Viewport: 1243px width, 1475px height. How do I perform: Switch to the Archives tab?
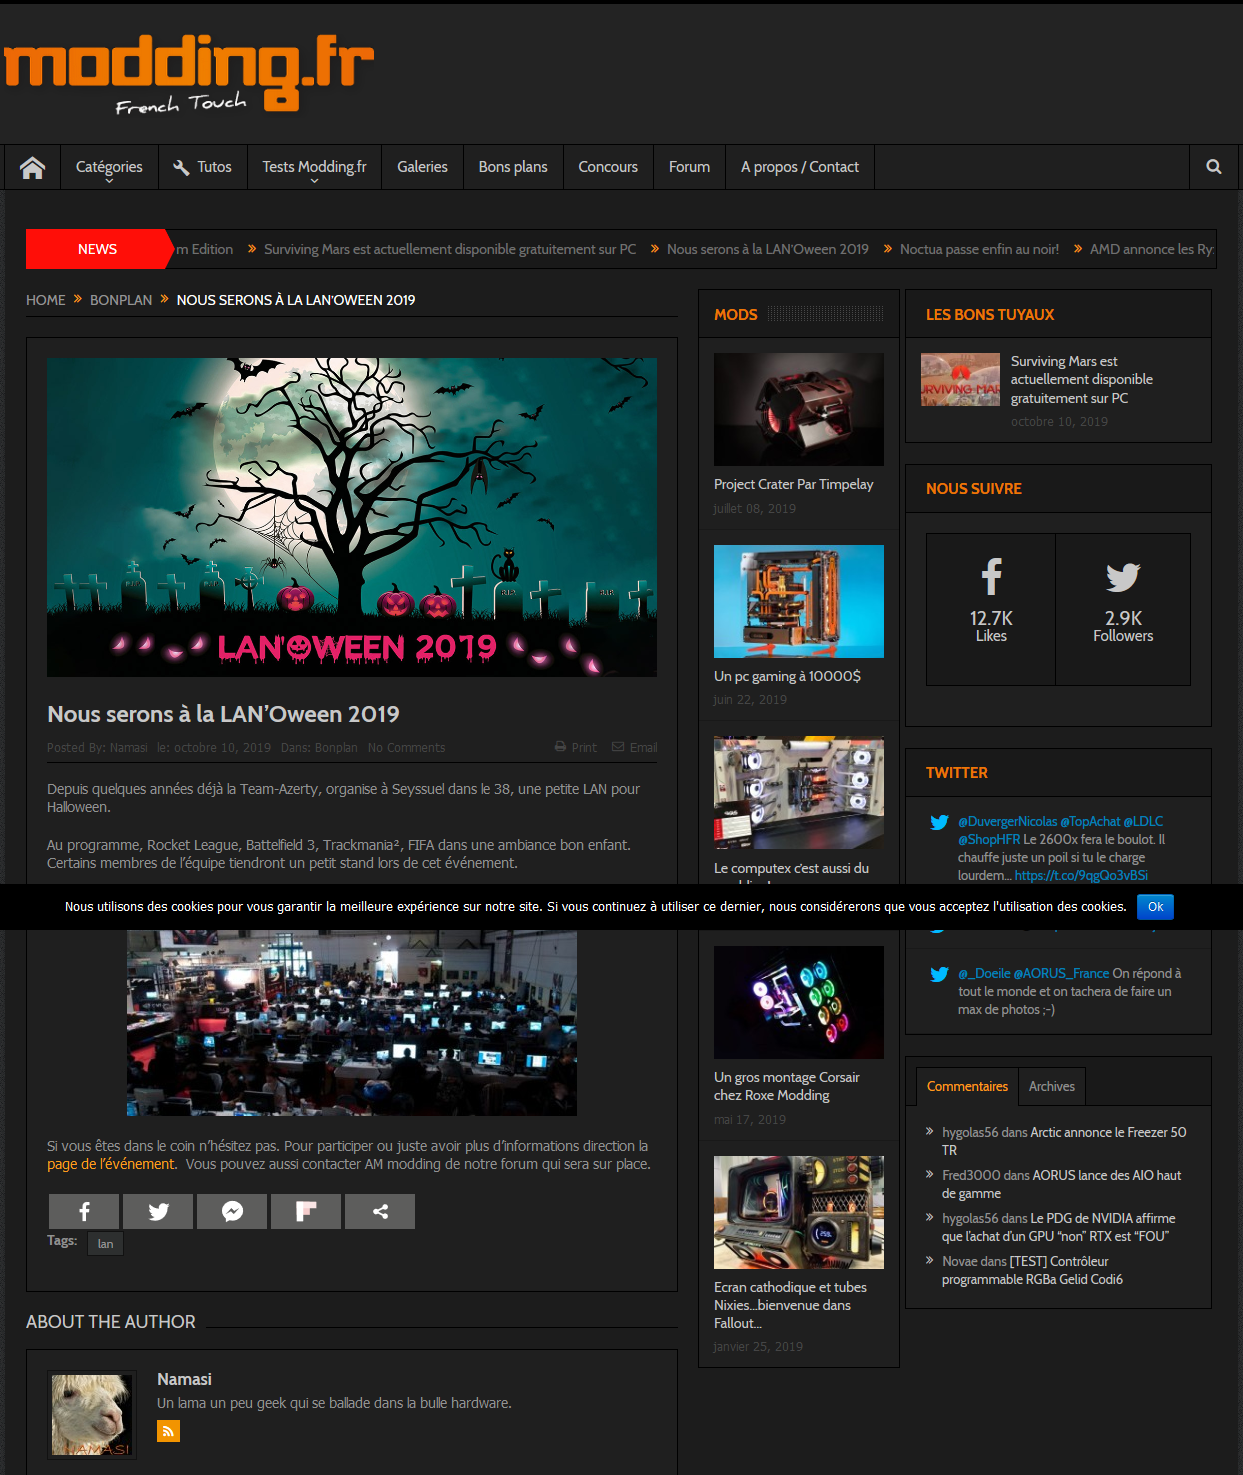pos(1052,1086)
